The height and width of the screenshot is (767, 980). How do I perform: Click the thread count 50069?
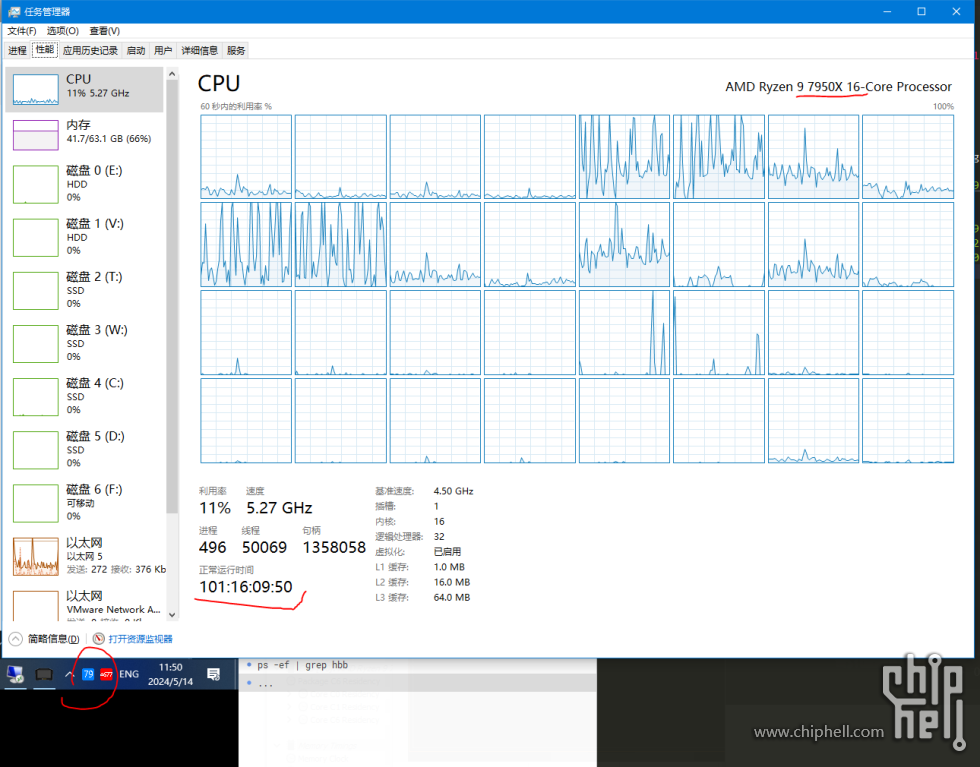point(264,548)
